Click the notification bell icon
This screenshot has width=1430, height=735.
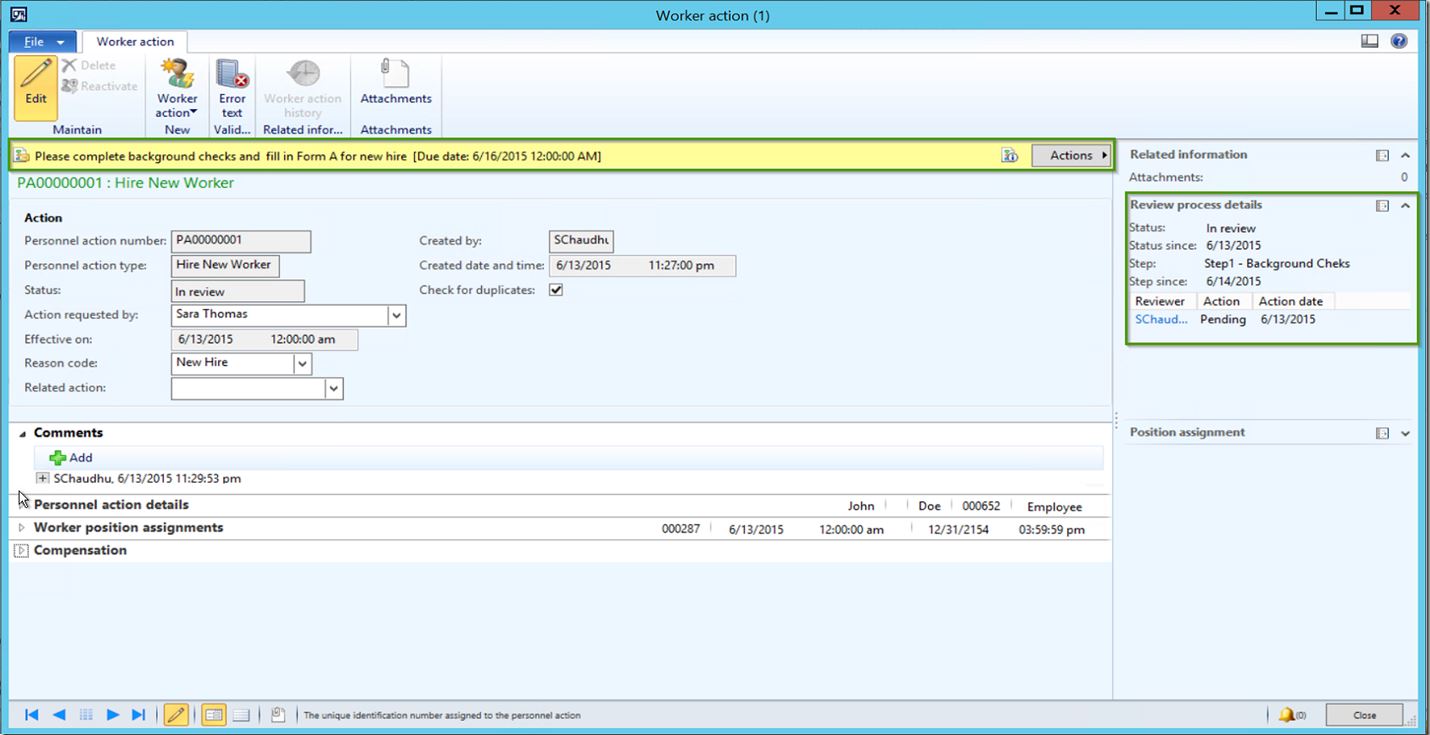coord(1286,715)
